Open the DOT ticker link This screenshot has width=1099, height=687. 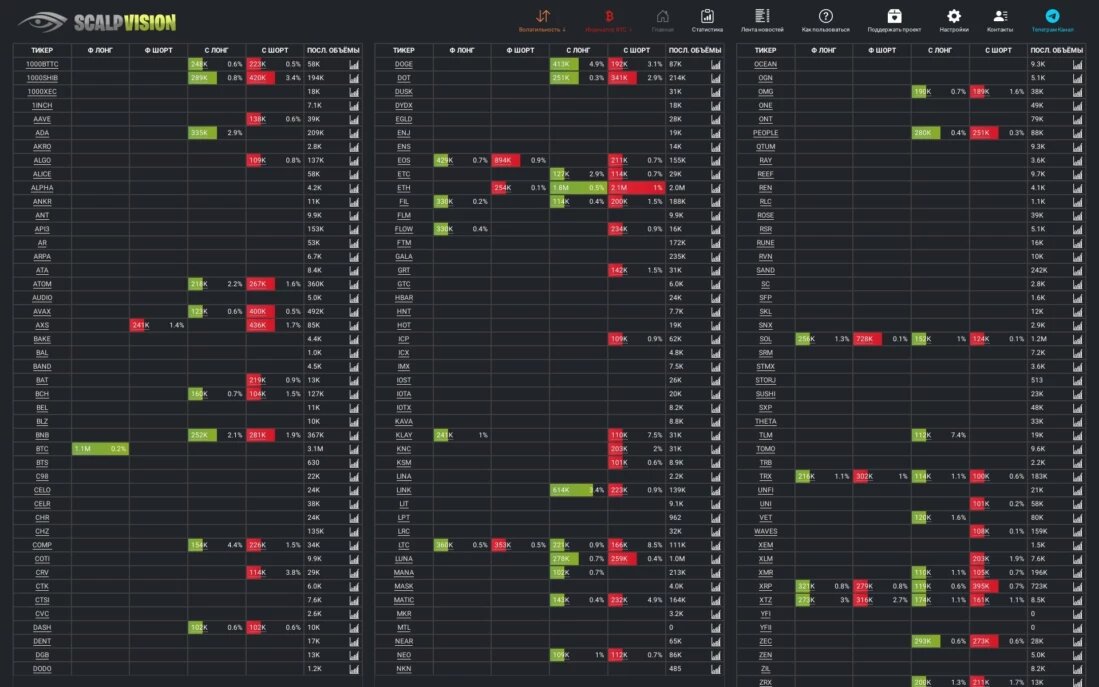pos(404,78)
